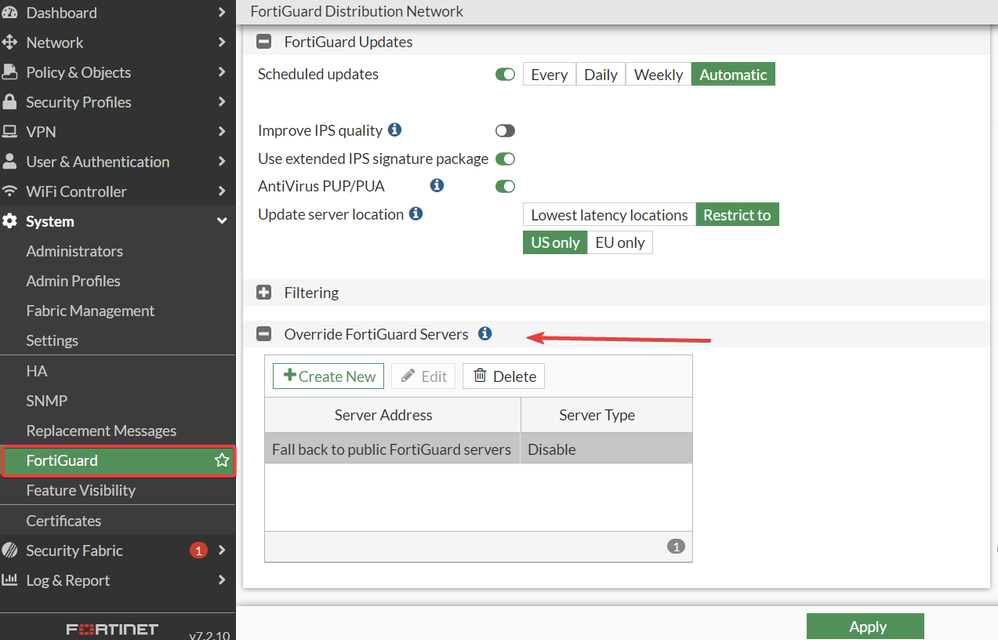
Task: Click the System gear icon
Action: pos(10,221)
